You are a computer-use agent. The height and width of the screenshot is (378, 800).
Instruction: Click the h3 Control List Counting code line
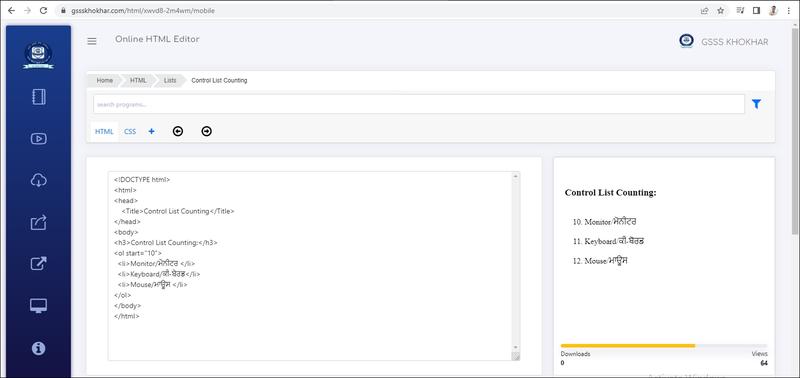click(166, 242)
